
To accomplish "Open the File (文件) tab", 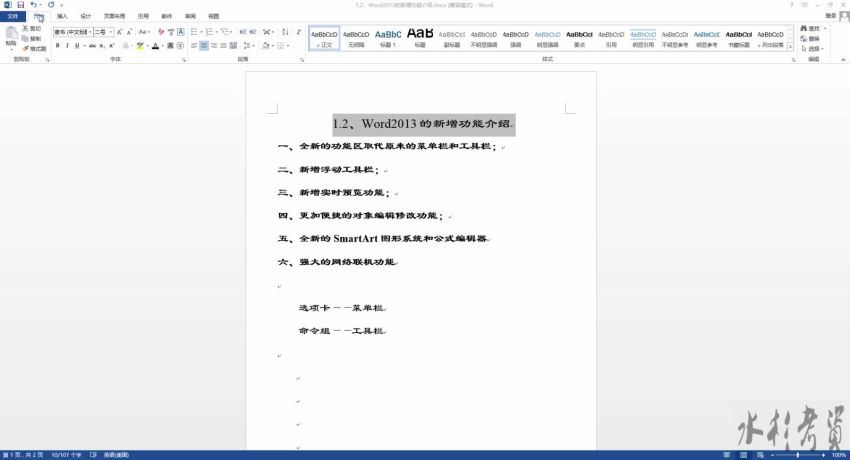I will tap(13, 16).
